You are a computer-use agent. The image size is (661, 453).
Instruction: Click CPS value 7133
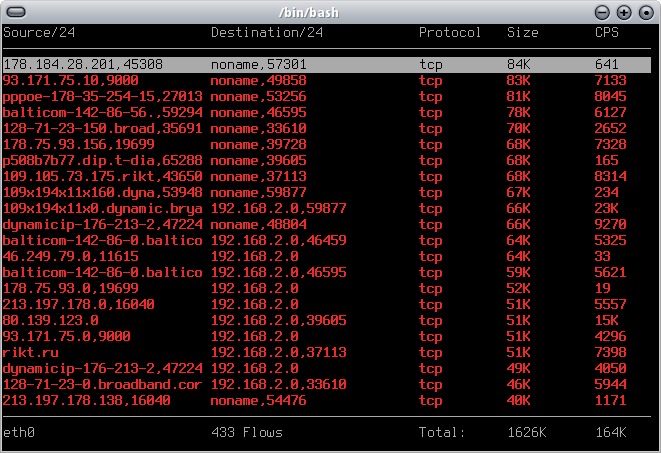click(x=610, y=80)
